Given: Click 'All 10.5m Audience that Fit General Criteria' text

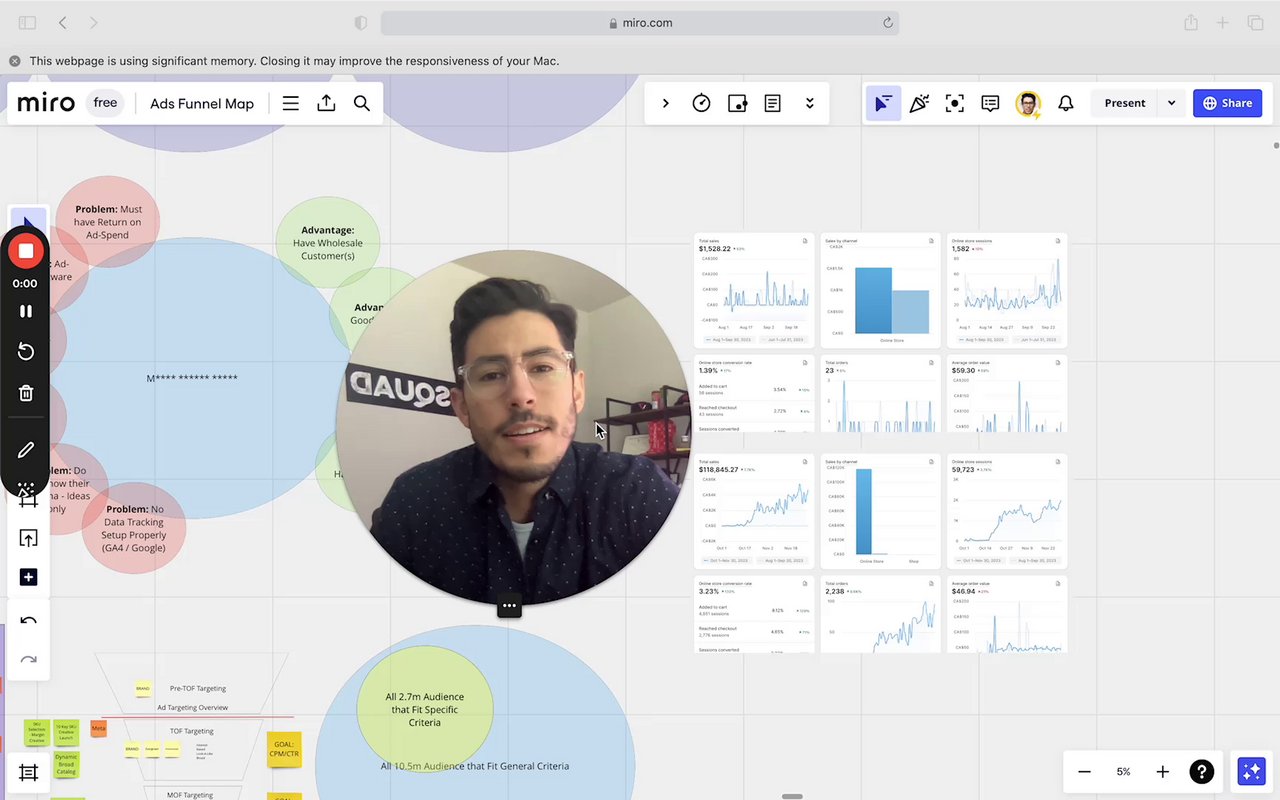Looking at the screenshot, I should [475, 766].
